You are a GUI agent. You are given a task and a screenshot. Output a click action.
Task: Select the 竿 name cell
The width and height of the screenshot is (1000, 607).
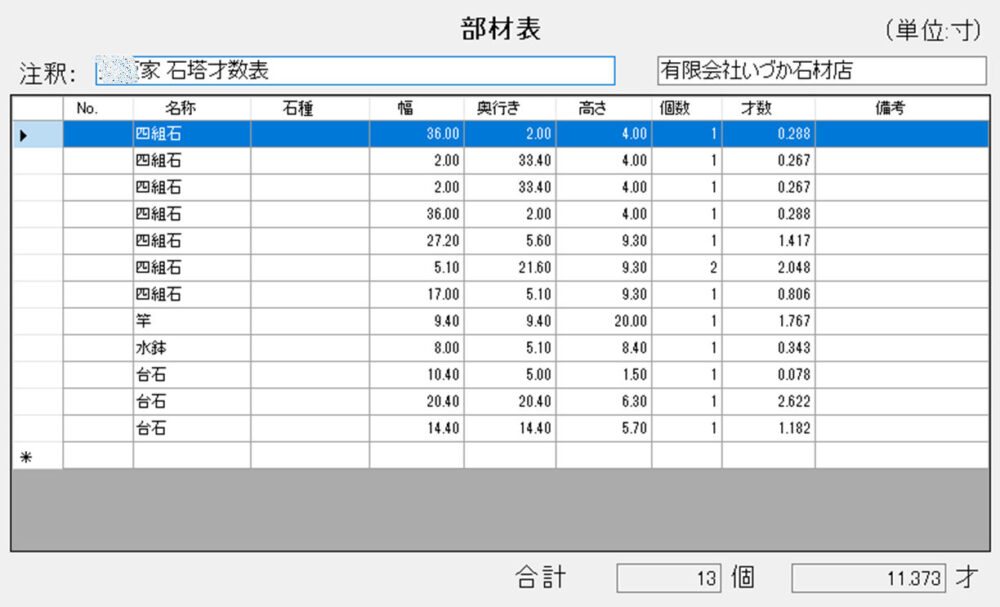click(191, 321)
